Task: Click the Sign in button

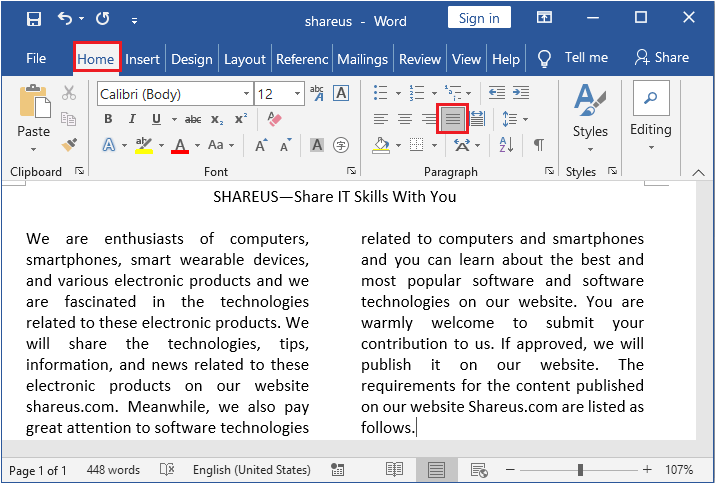Action: (479, 18)
